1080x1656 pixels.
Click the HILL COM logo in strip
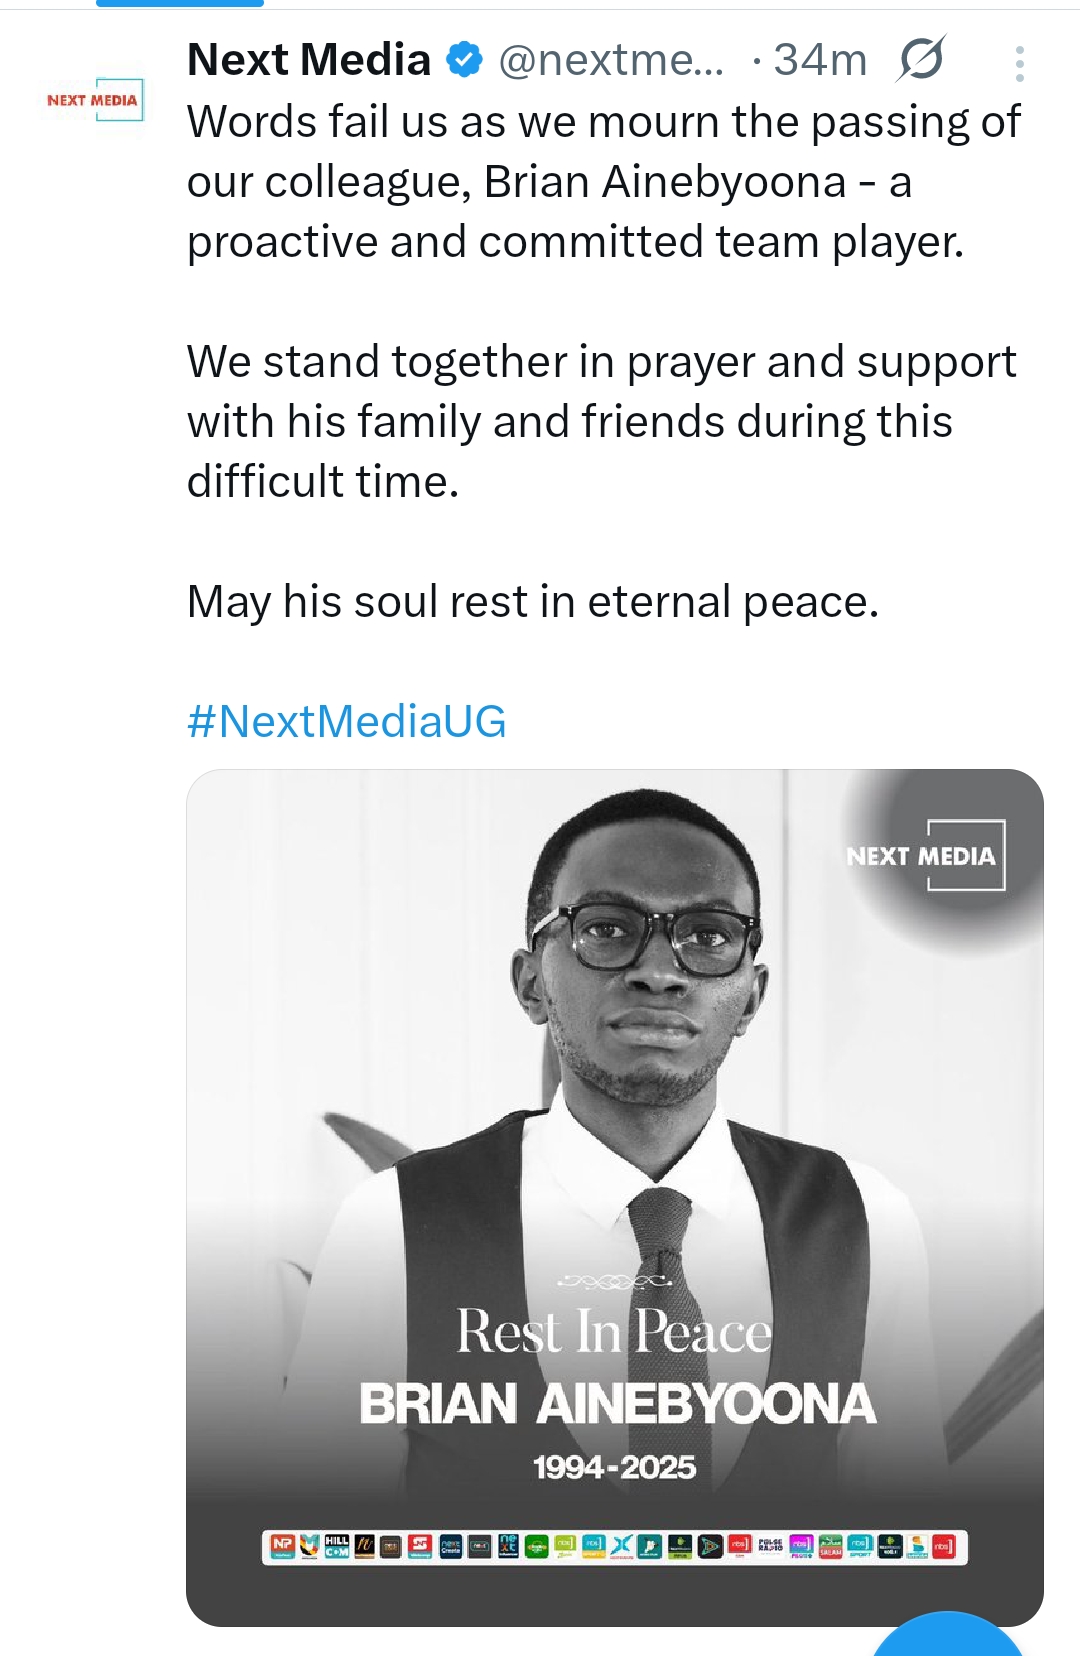pos(337,1546)
